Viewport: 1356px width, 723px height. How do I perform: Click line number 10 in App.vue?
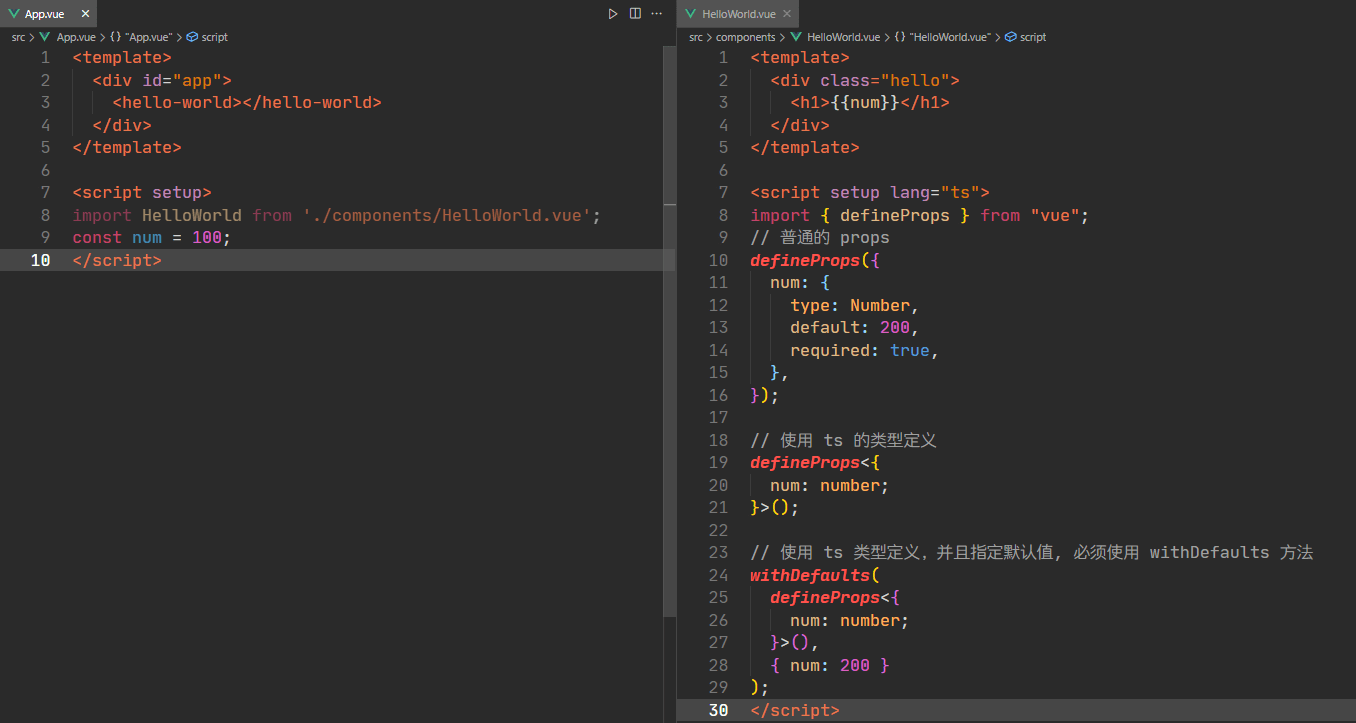coord(40,260)
